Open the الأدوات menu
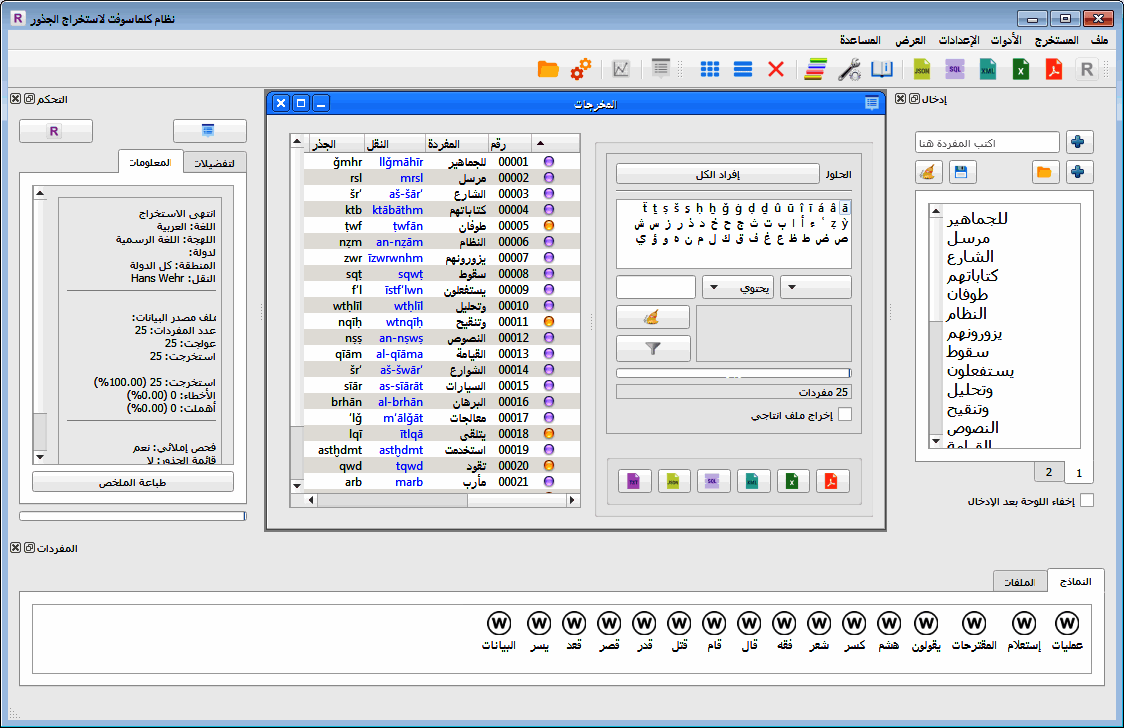The image size is (1124, 728). 1006,40
